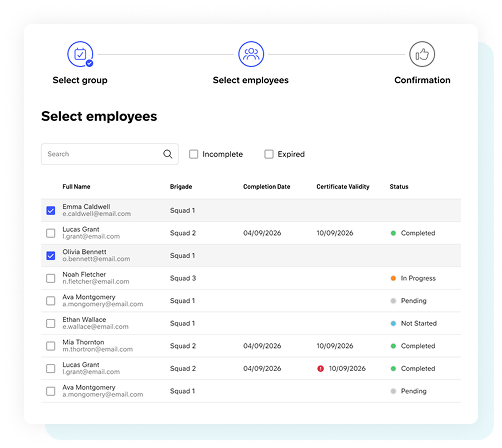Enable the Expired filter checkbox
The width and height of the screenshot is (502, 448).
269,154
